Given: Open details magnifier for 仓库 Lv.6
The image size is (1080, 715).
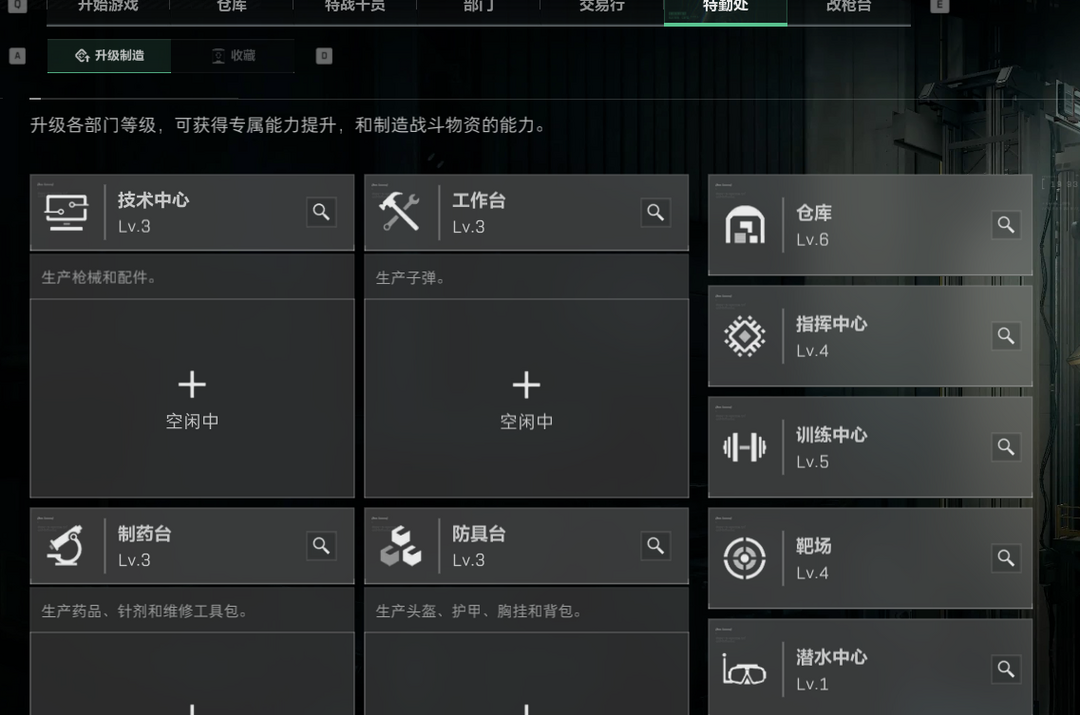Looking at the screenshot, I should pyautogui.click(x=1005, y=225).
